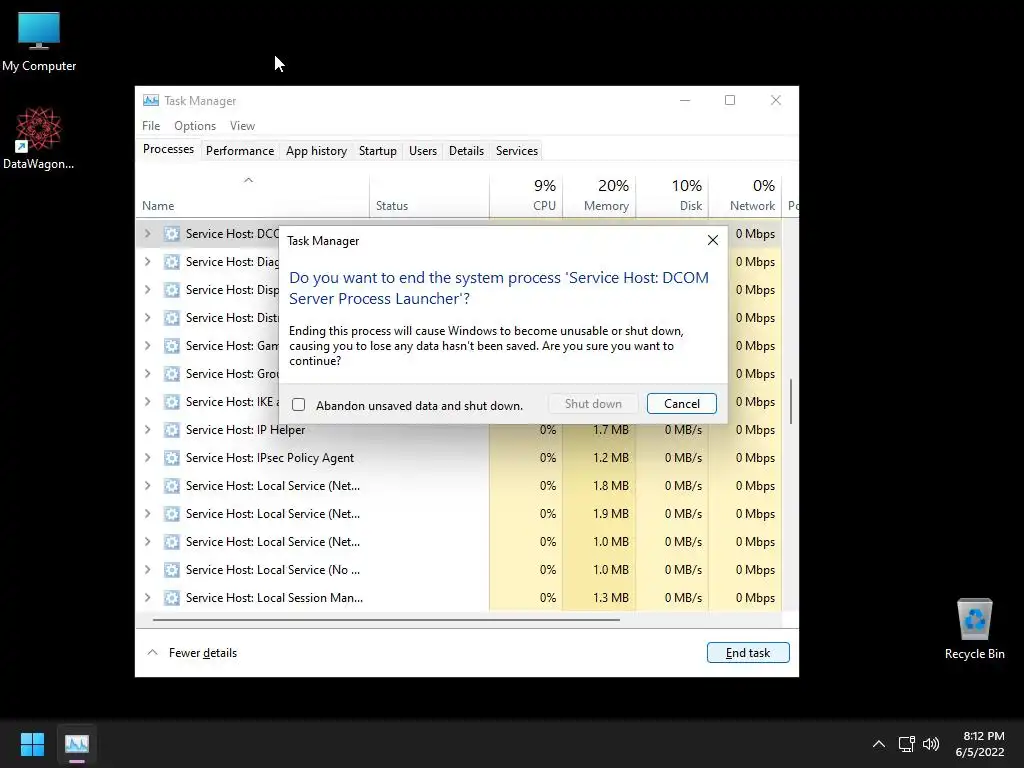
Task: Click gear icon of Service Host: IP Helper
Action: [x=172, y=430]
